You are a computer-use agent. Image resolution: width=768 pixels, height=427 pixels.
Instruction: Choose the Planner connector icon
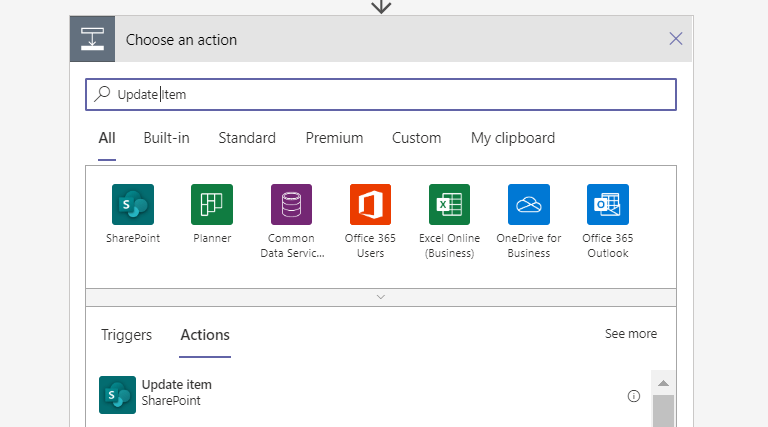(x=212, y=205)
